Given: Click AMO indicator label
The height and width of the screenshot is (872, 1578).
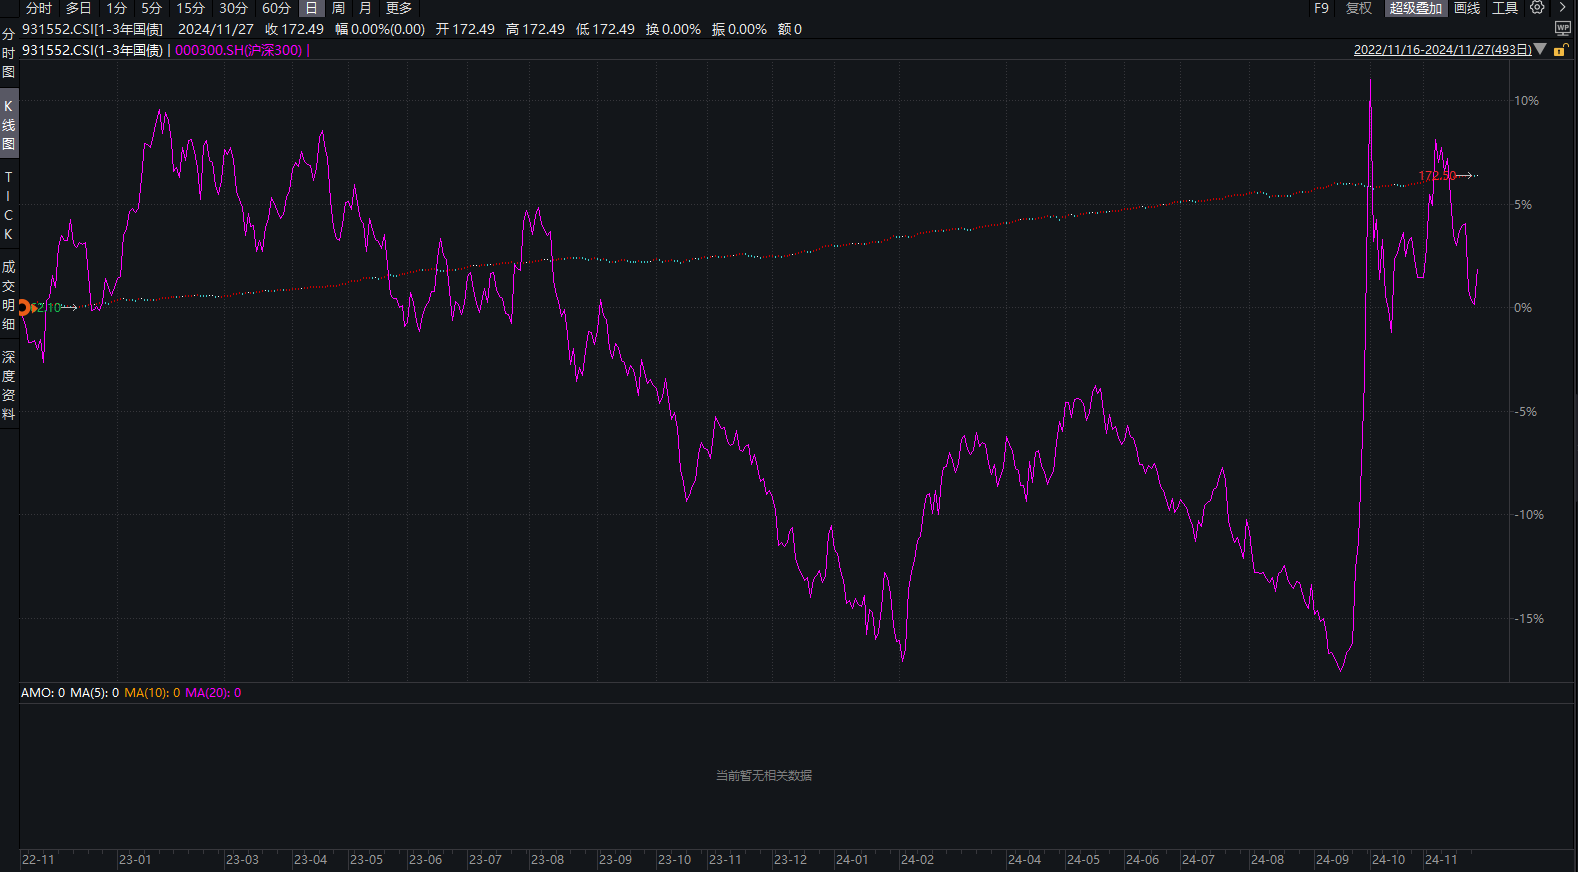Looking at the screenshot, I should click(x=43, y=692).
